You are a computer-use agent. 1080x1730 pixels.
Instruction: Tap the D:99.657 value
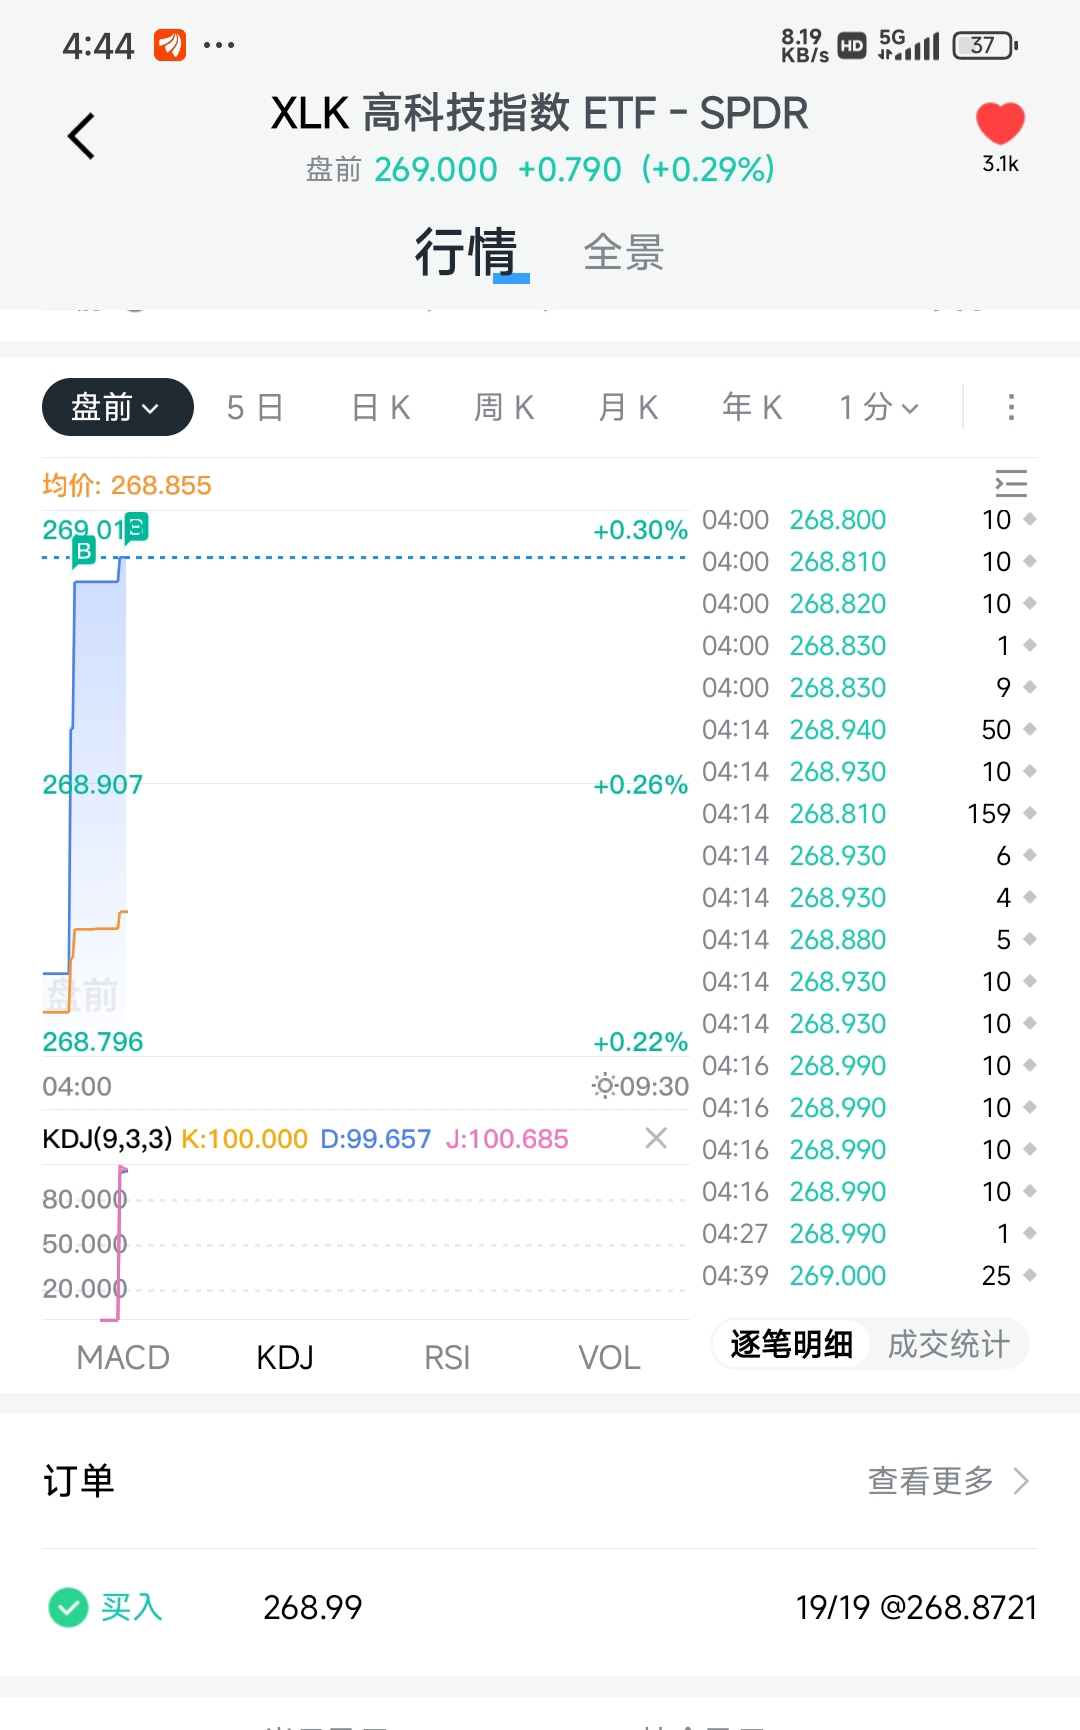pyautogui.click(x=375, y=1138)
